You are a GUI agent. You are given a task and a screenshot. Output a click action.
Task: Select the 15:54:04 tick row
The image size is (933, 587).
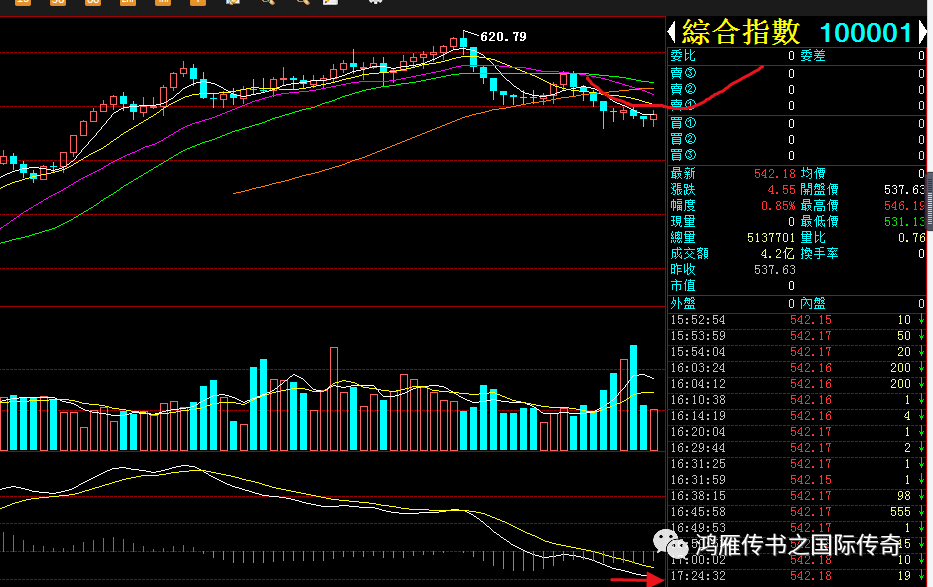coord(797,352)
